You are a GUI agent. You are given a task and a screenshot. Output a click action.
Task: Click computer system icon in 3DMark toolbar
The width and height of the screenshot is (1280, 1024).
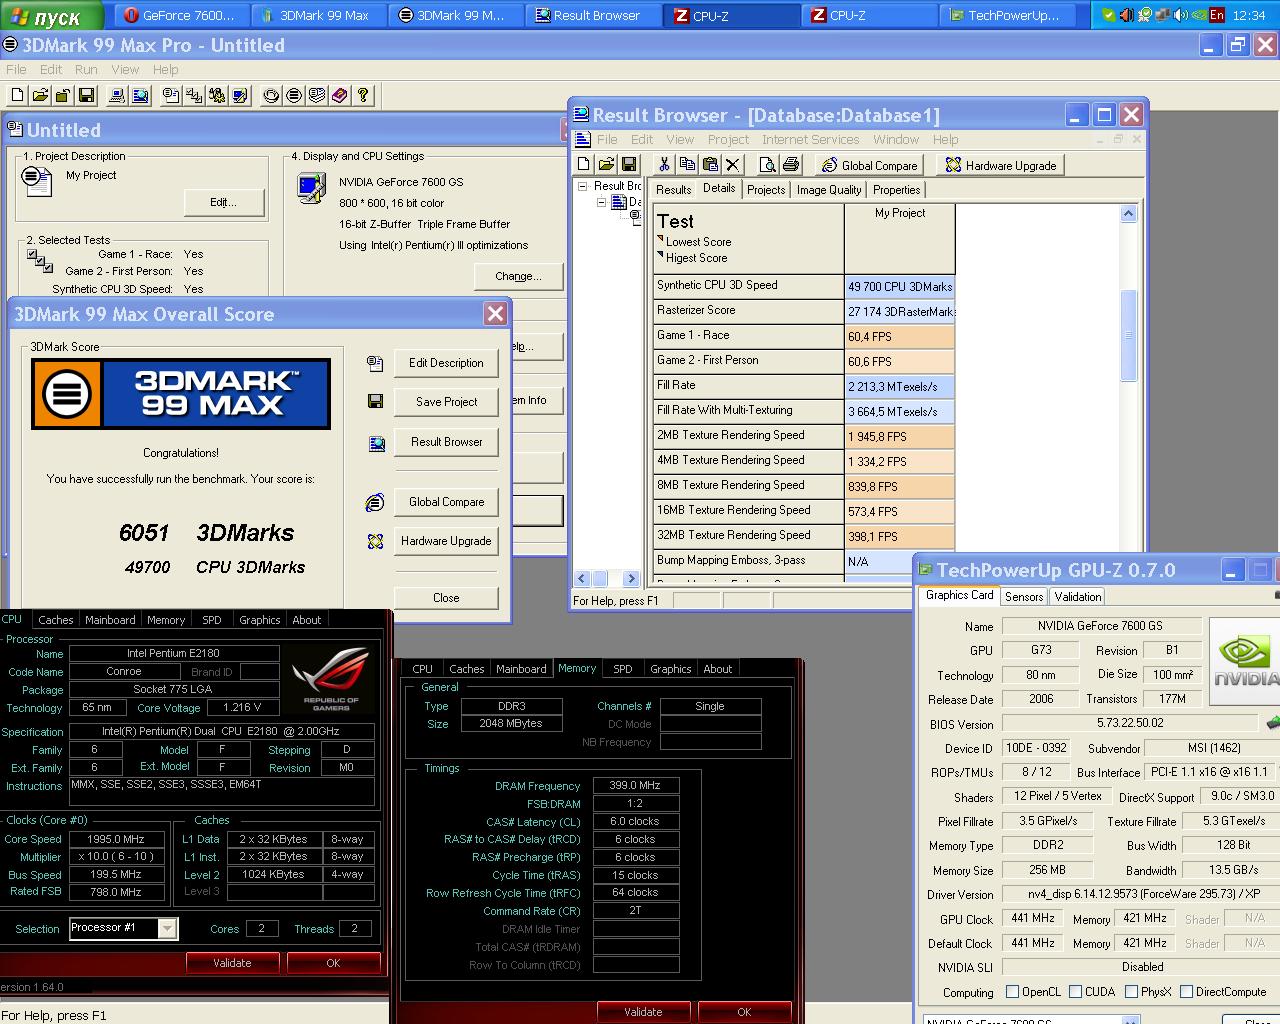point(117,96)
